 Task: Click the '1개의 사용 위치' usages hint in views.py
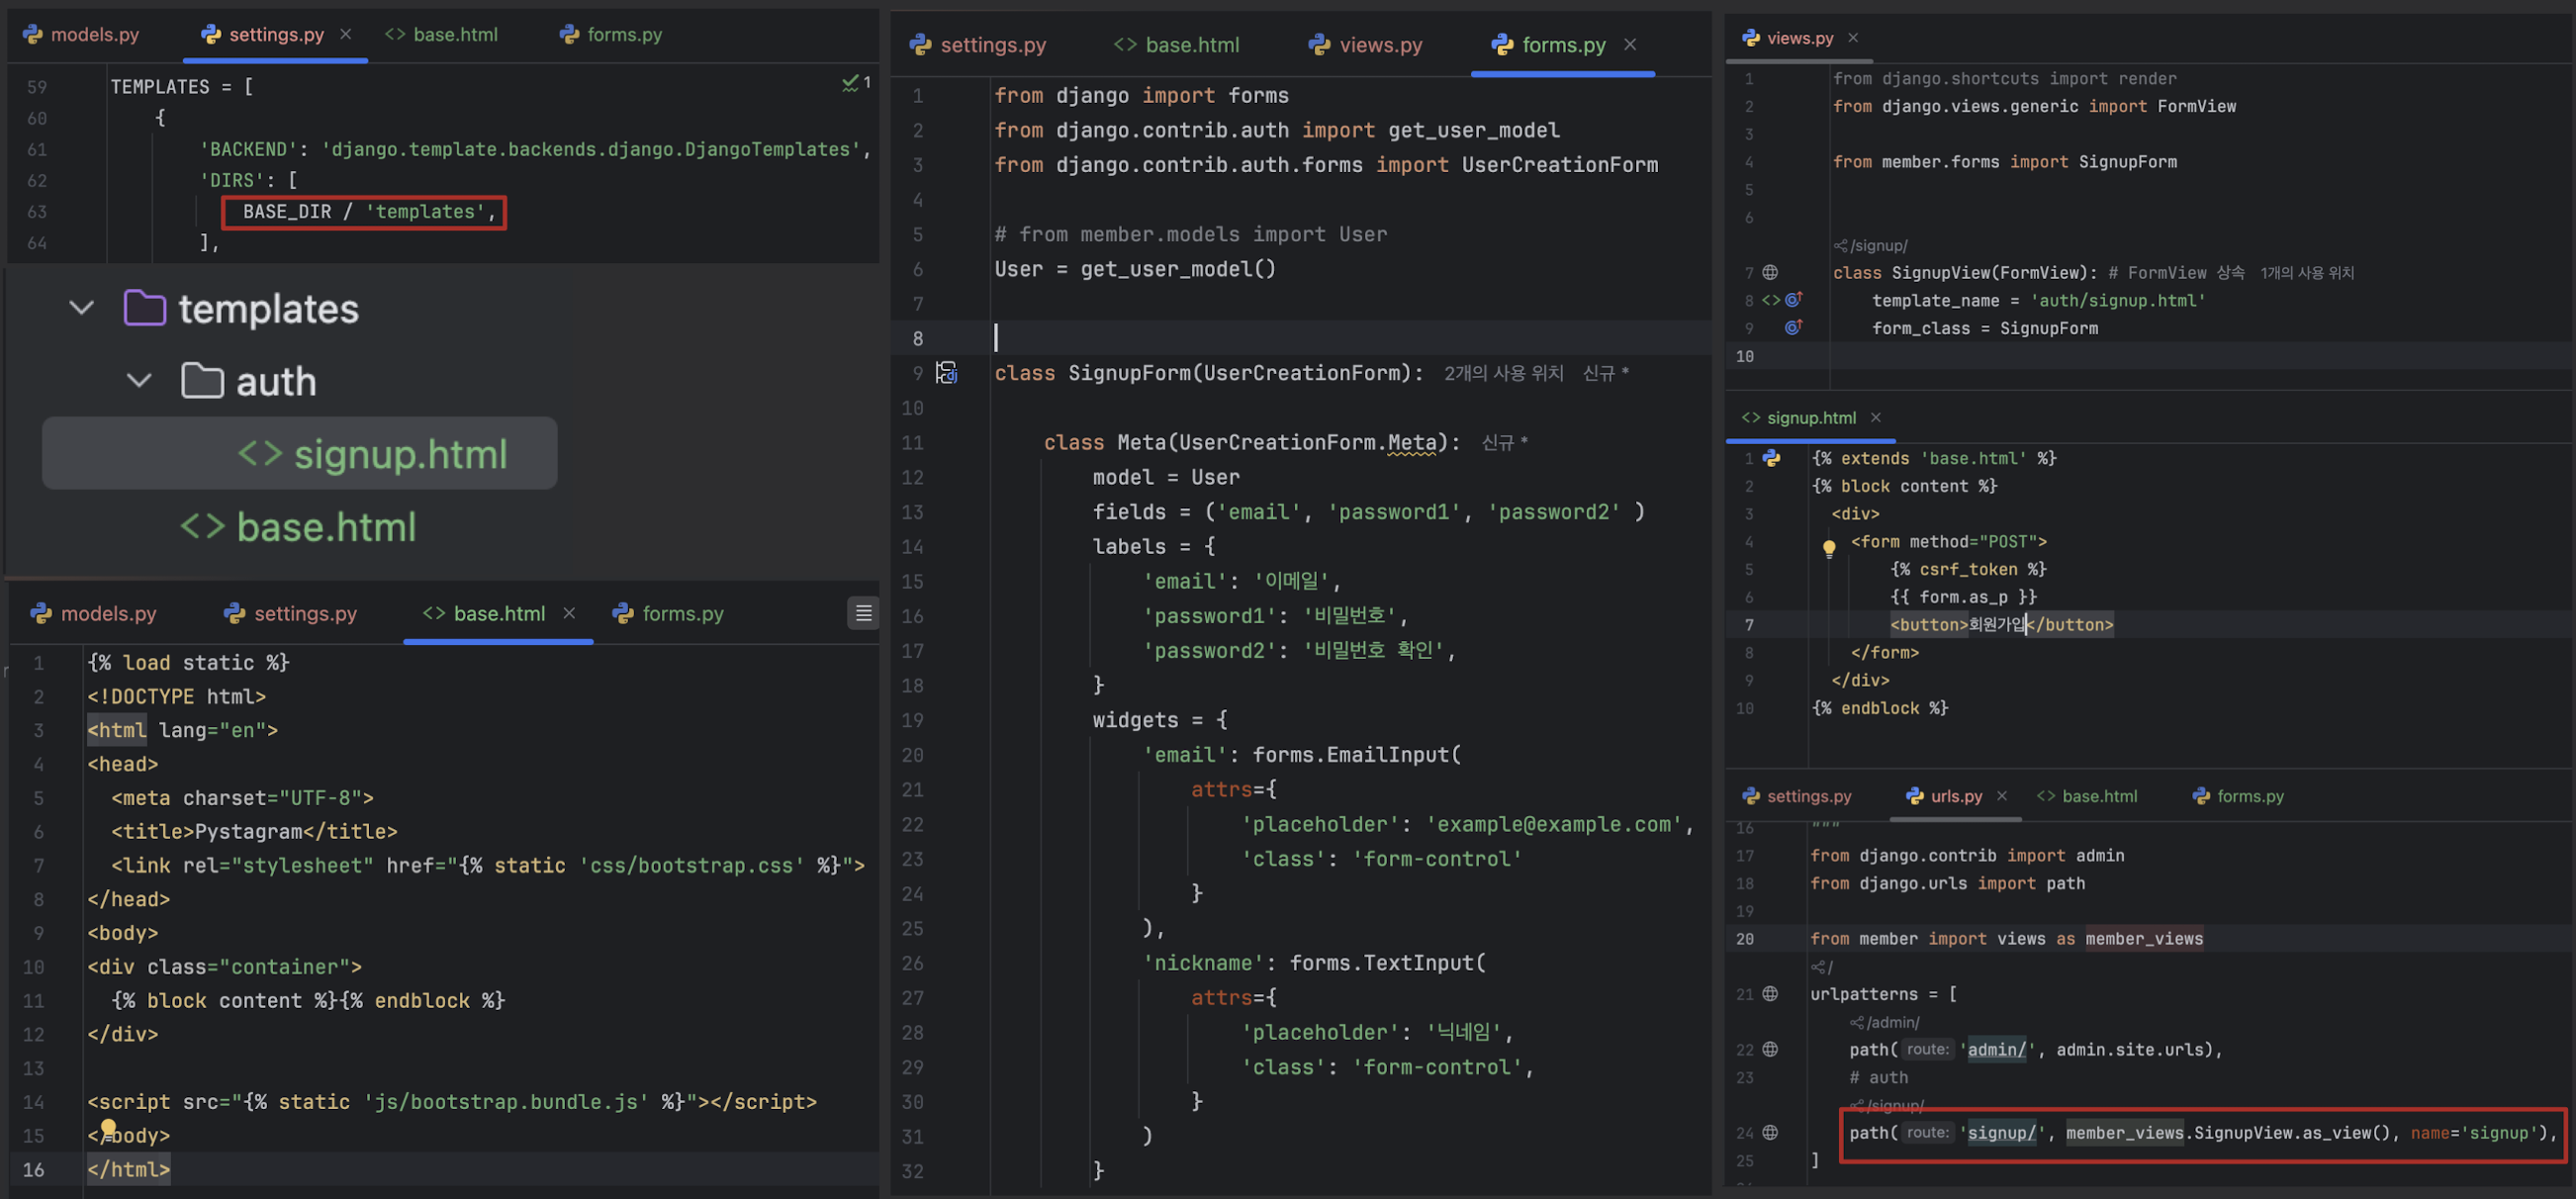2307,273
